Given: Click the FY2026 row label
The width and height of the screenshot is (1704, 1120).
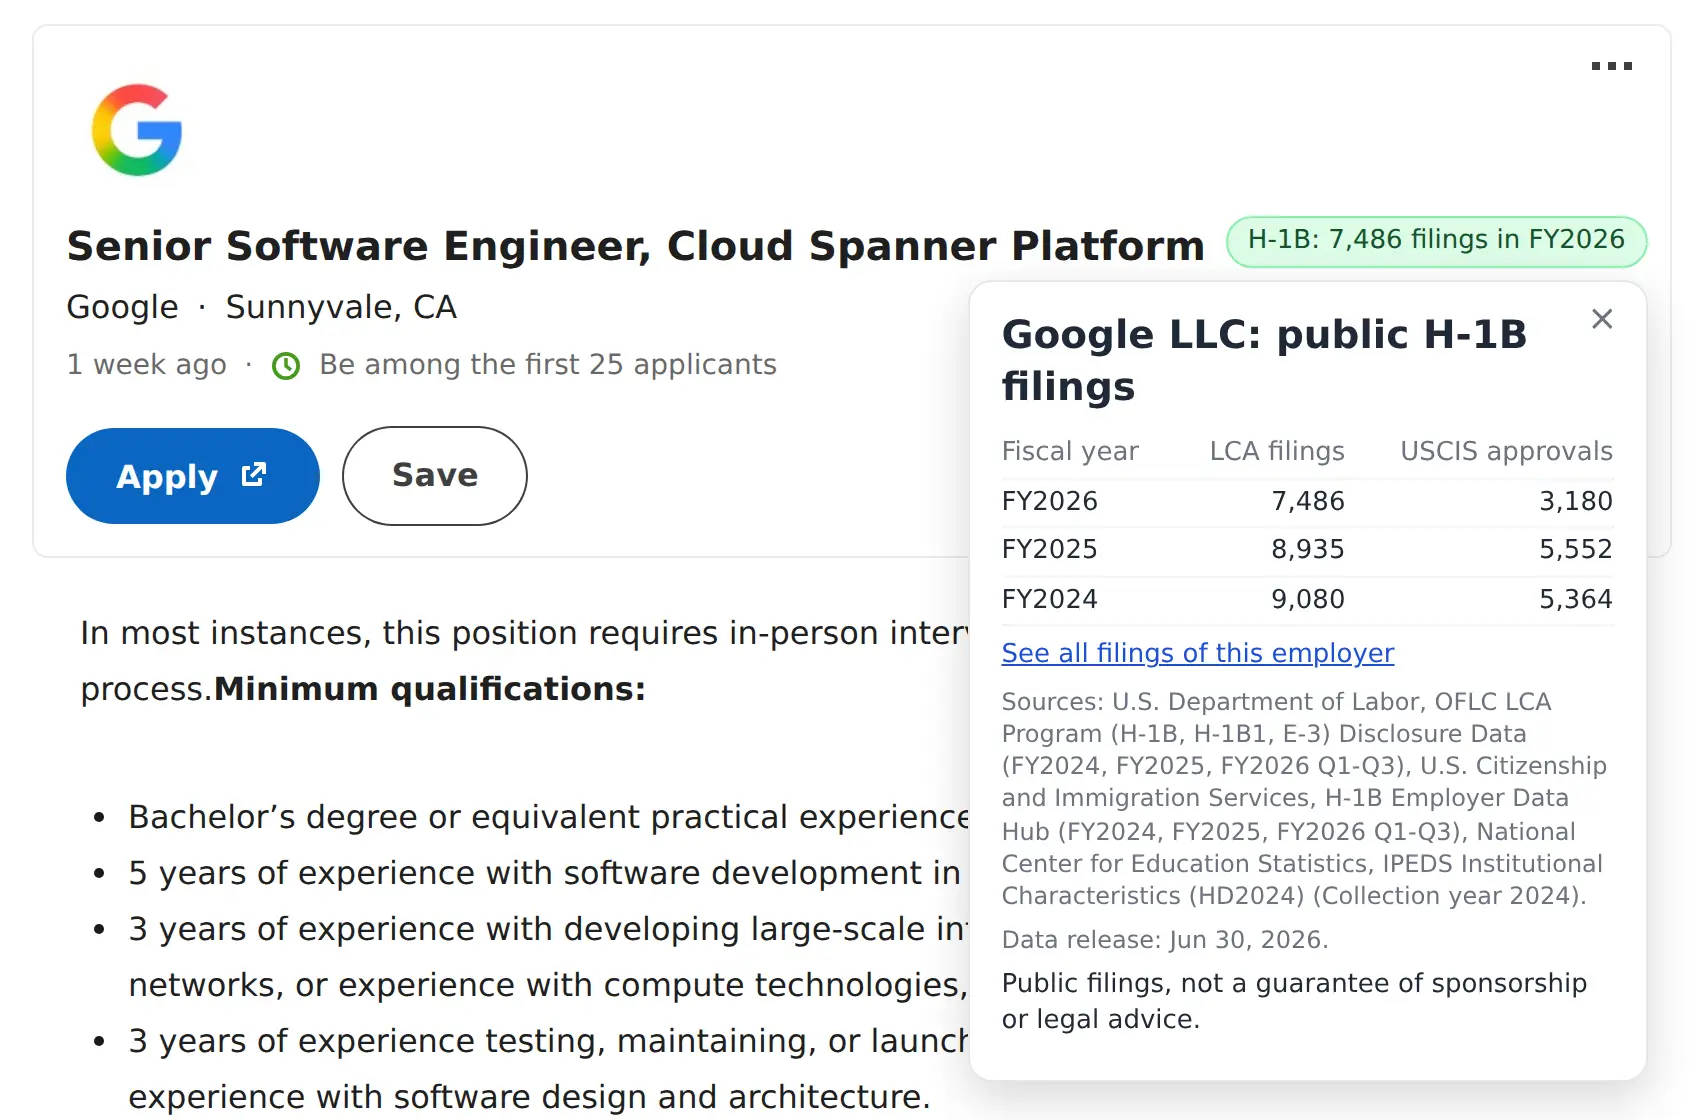Looking at the screenshot, I should 1050,501.
